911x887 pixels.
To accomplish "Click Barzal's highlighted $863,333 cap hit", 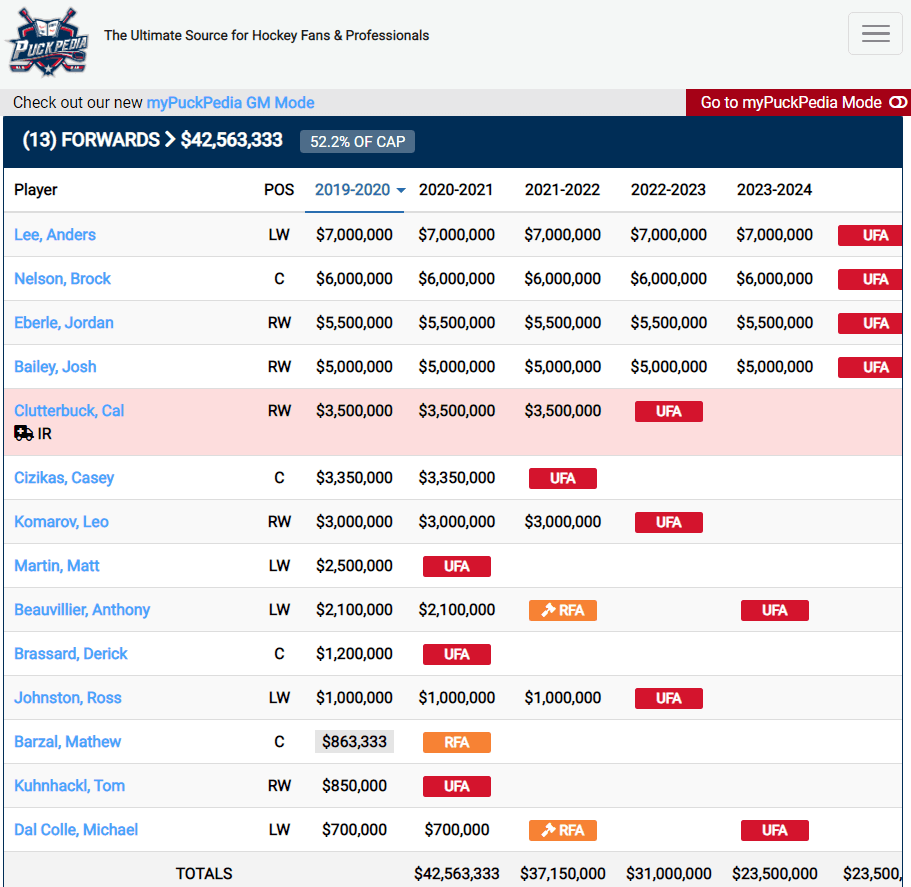I will click(354, 742).
